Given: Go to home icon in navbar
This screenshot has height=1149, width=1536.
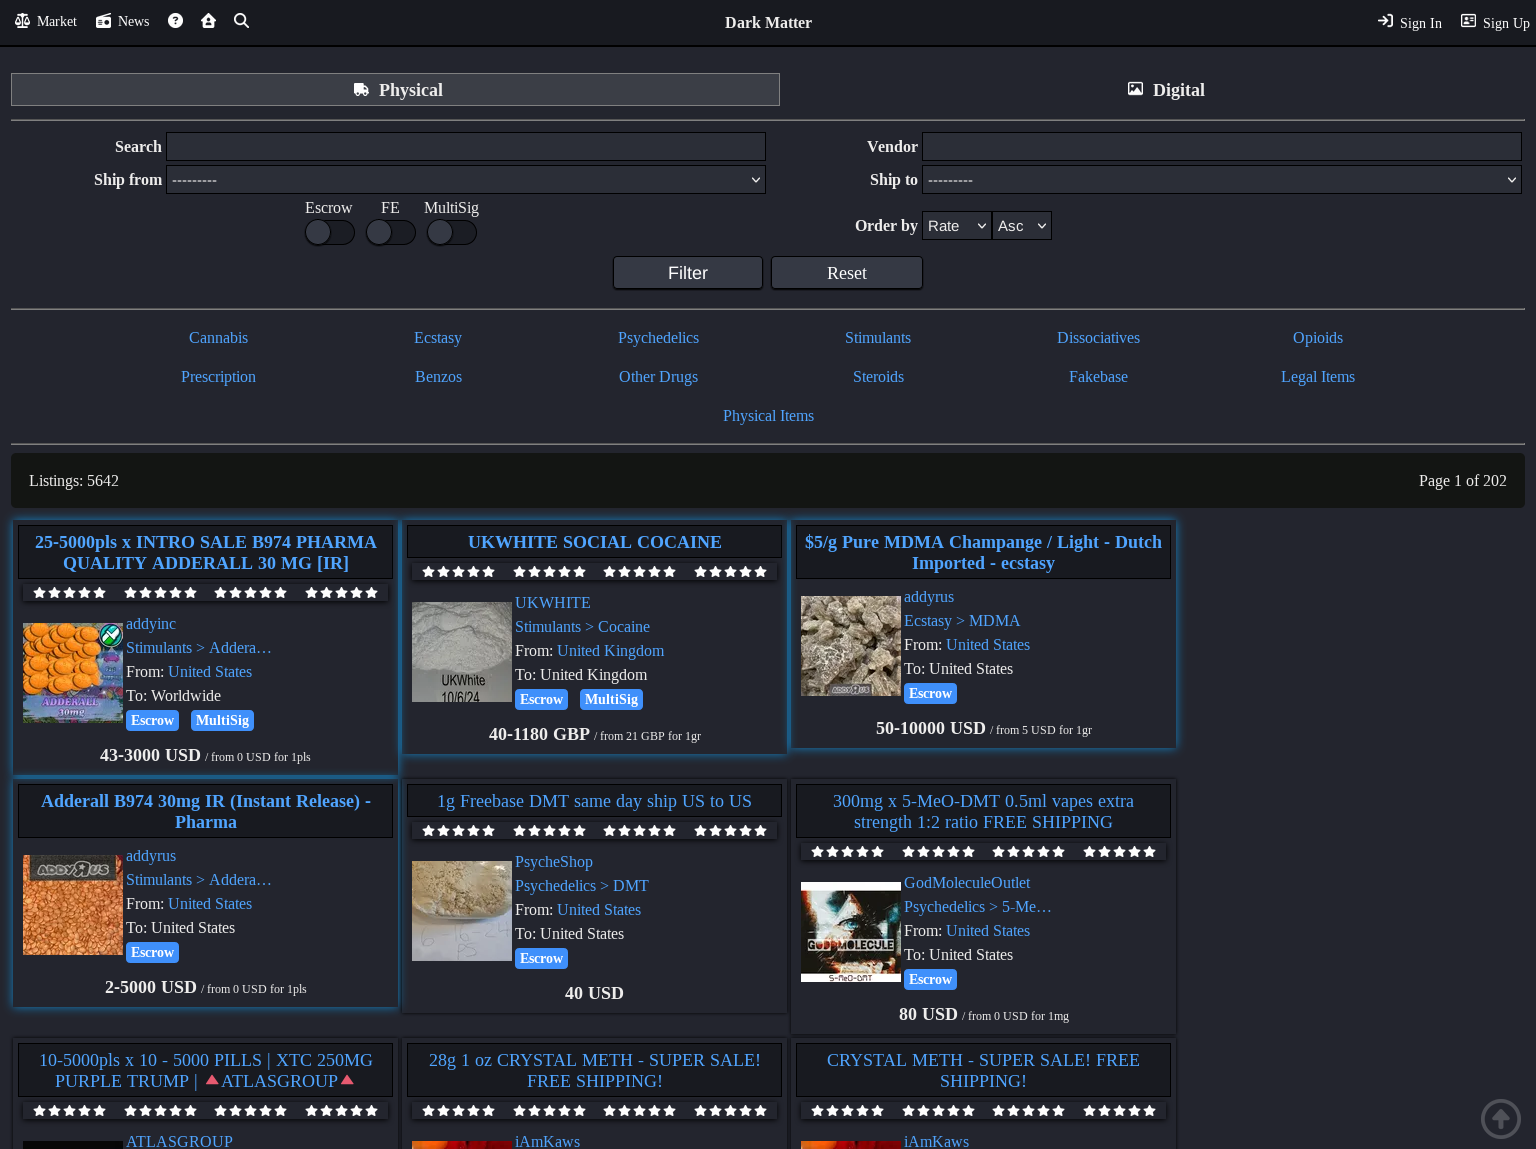Looking at the screenshot, I should point(208,21).
